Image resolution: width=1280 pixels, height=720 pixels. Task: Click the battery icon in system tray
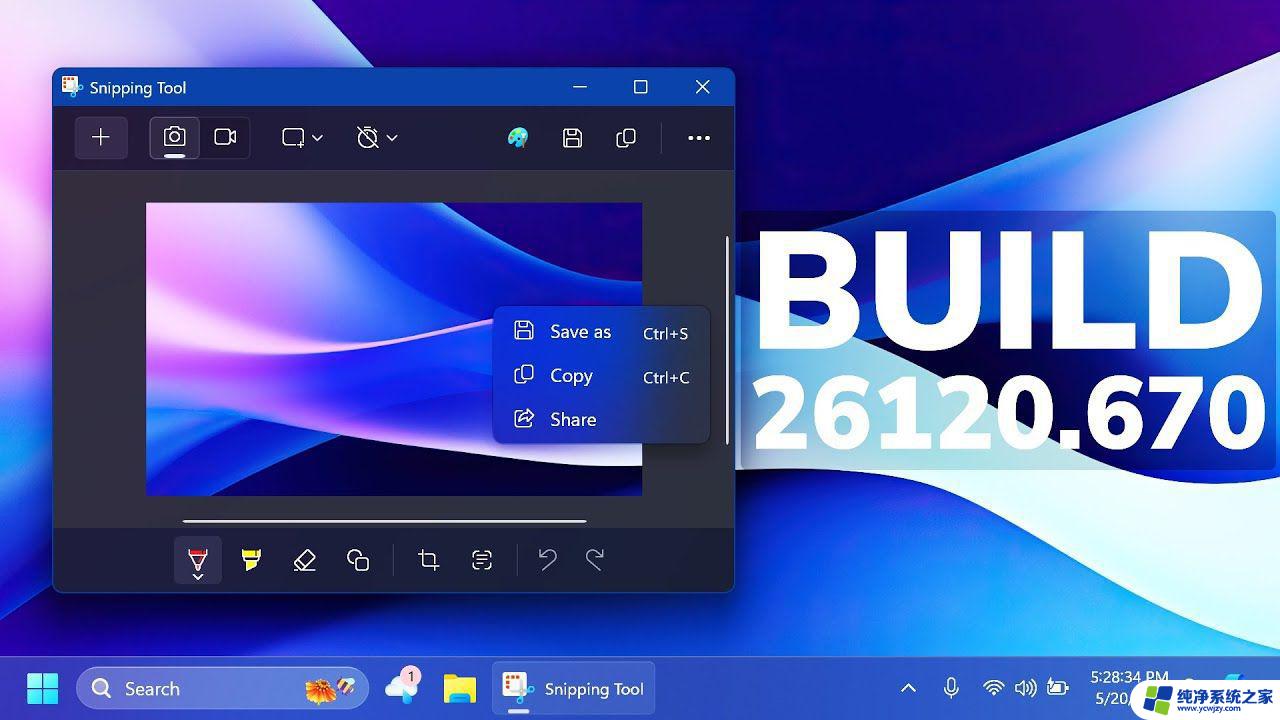(1058, 688)
